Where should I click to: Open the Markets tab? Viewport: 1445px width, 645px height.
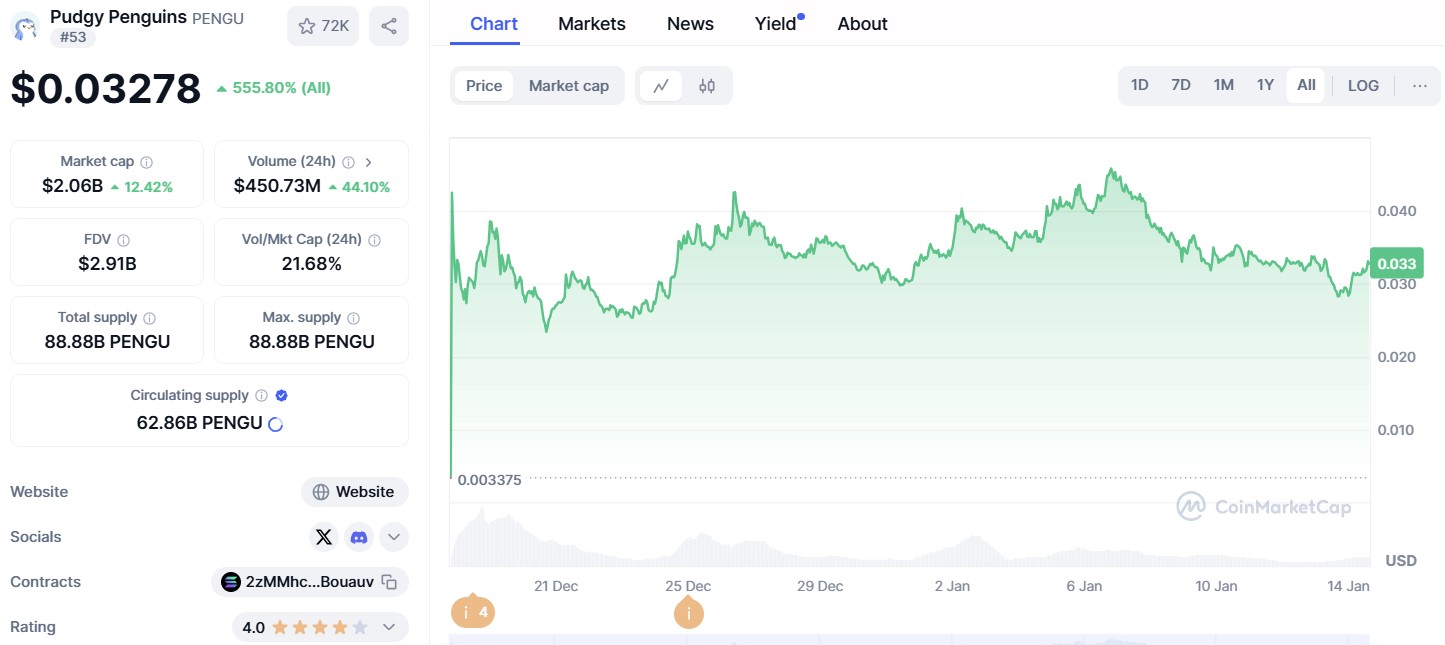[592, 24]
